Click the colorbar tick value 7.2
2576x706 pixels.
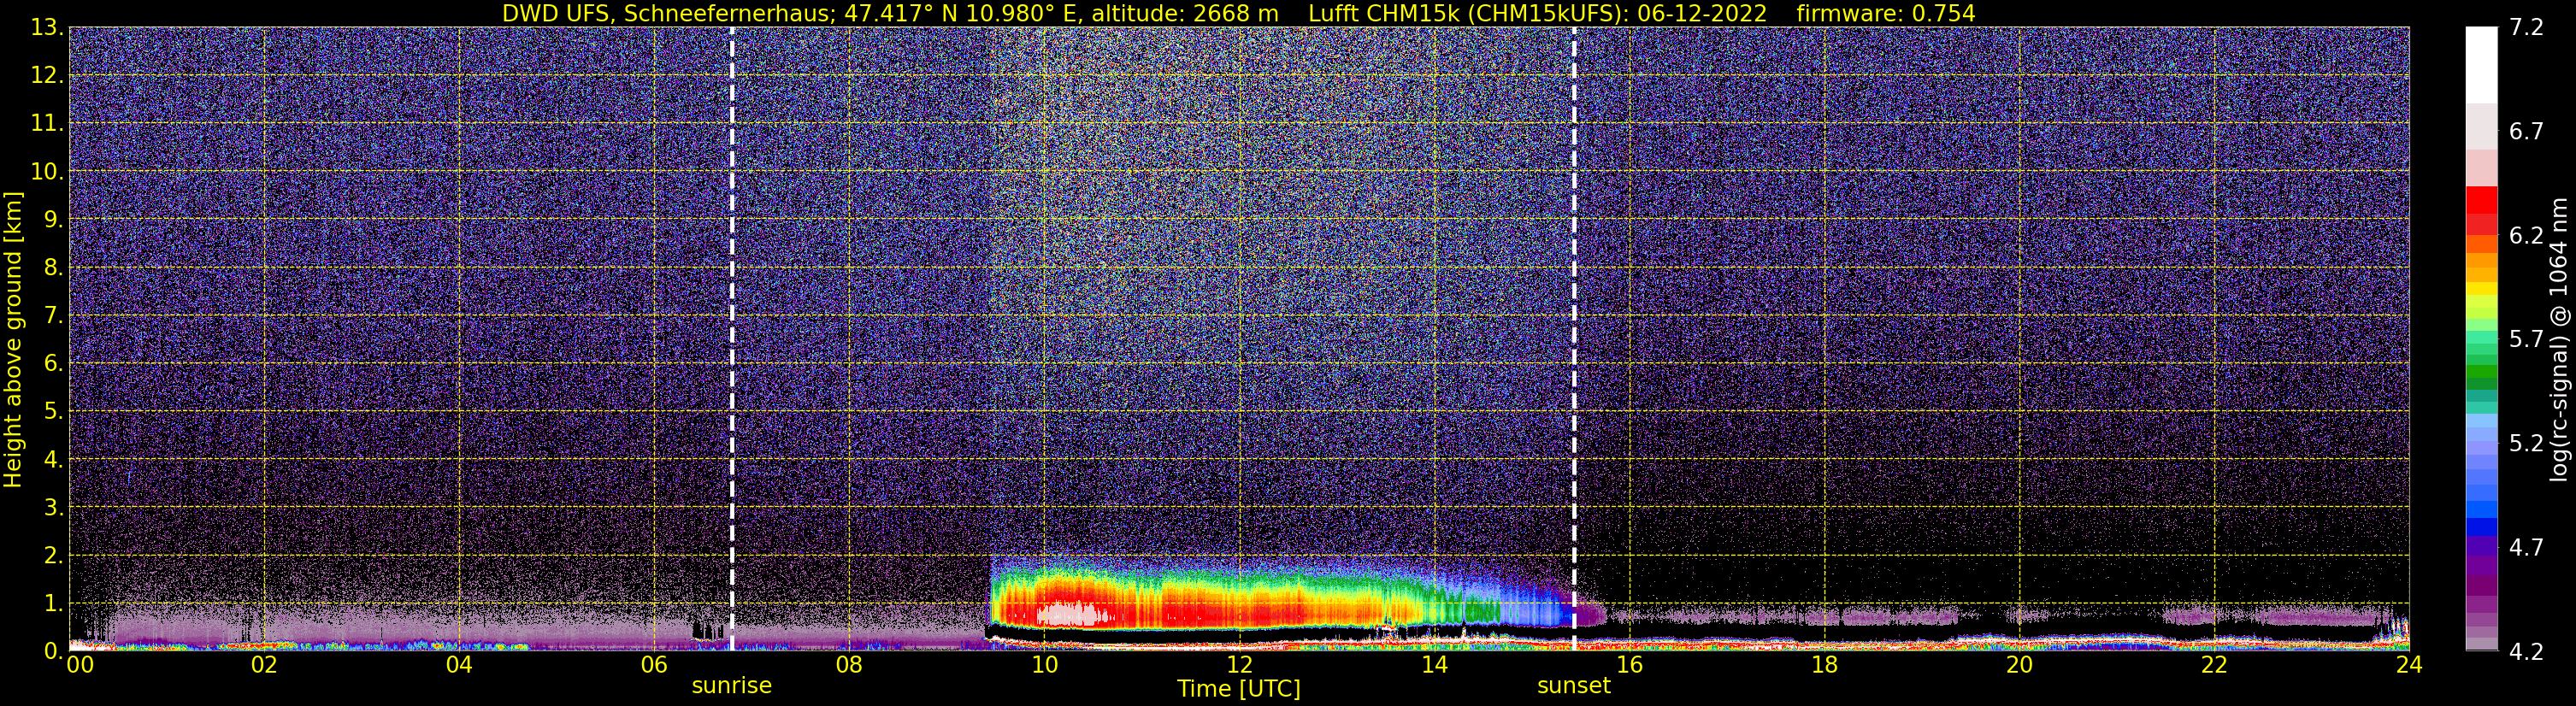pos(2526,28)
